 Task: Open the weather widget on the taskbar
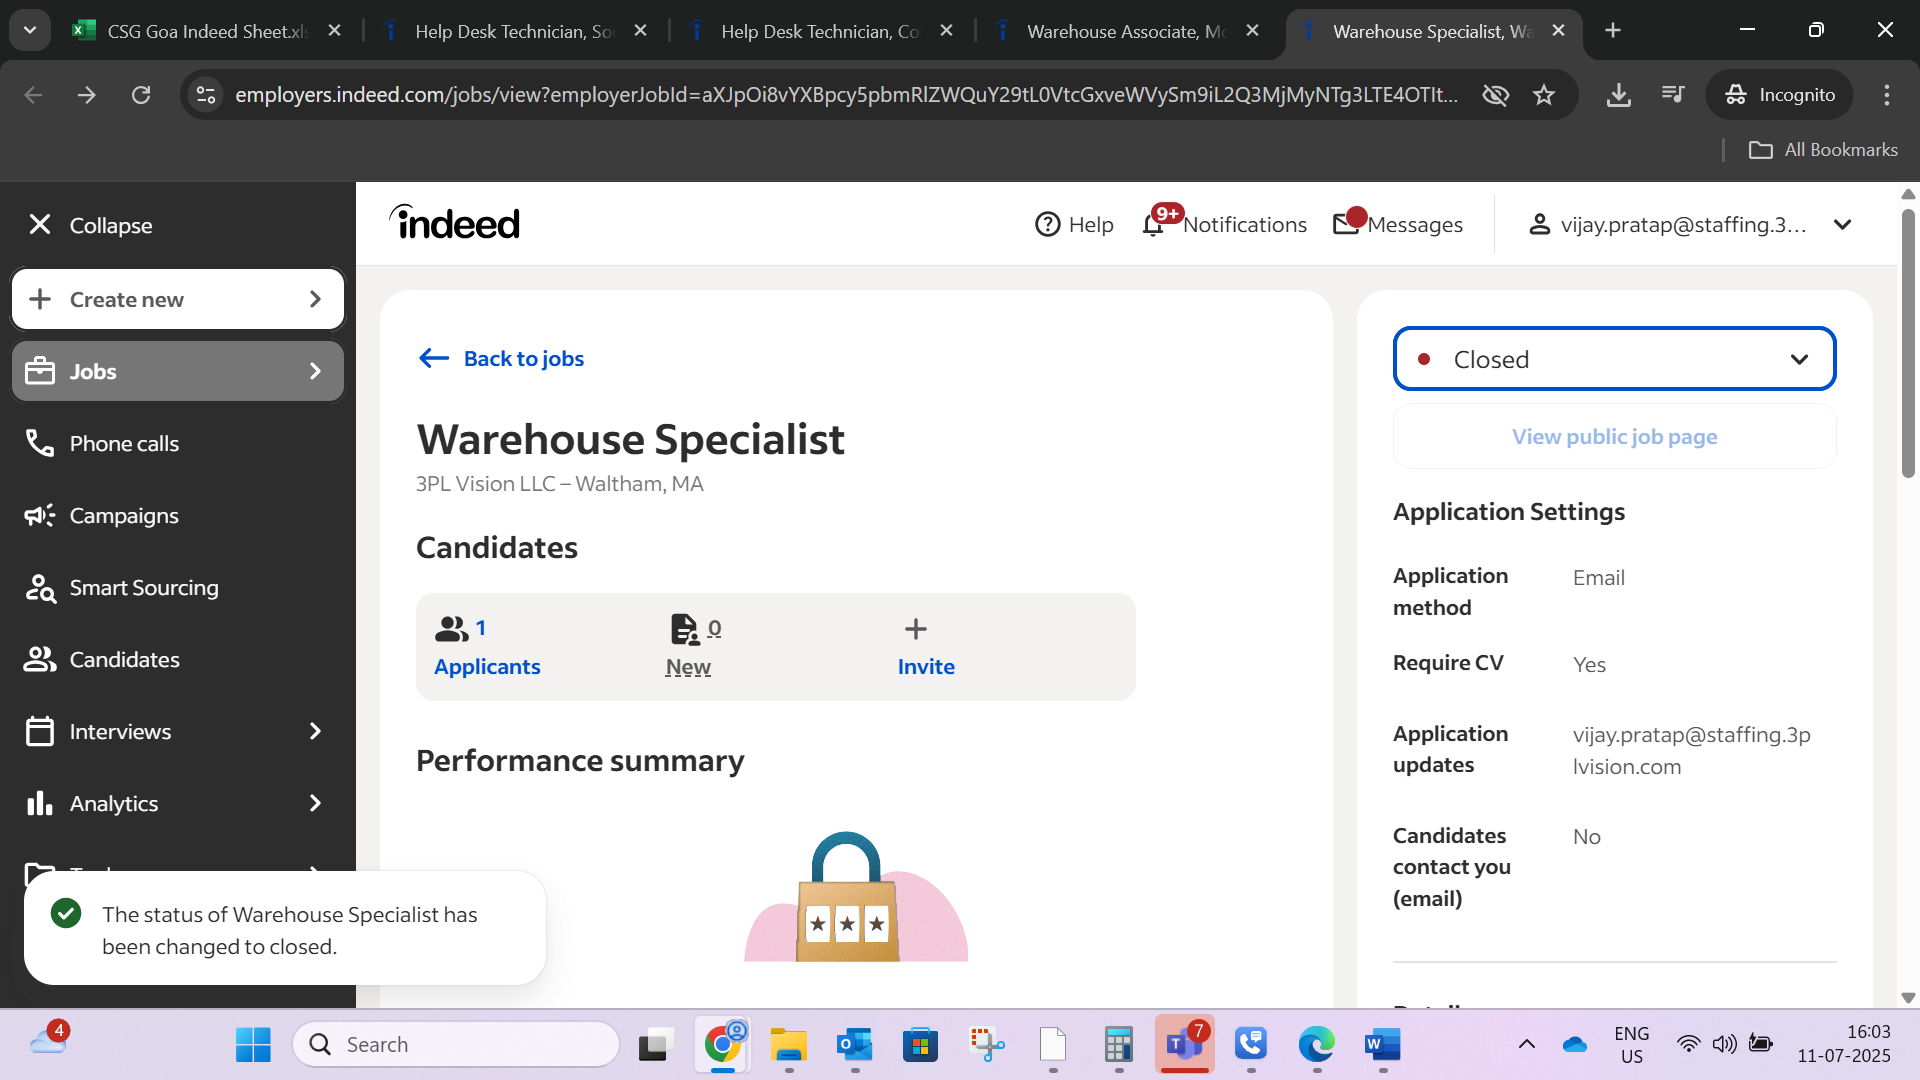click(48, 1042)
